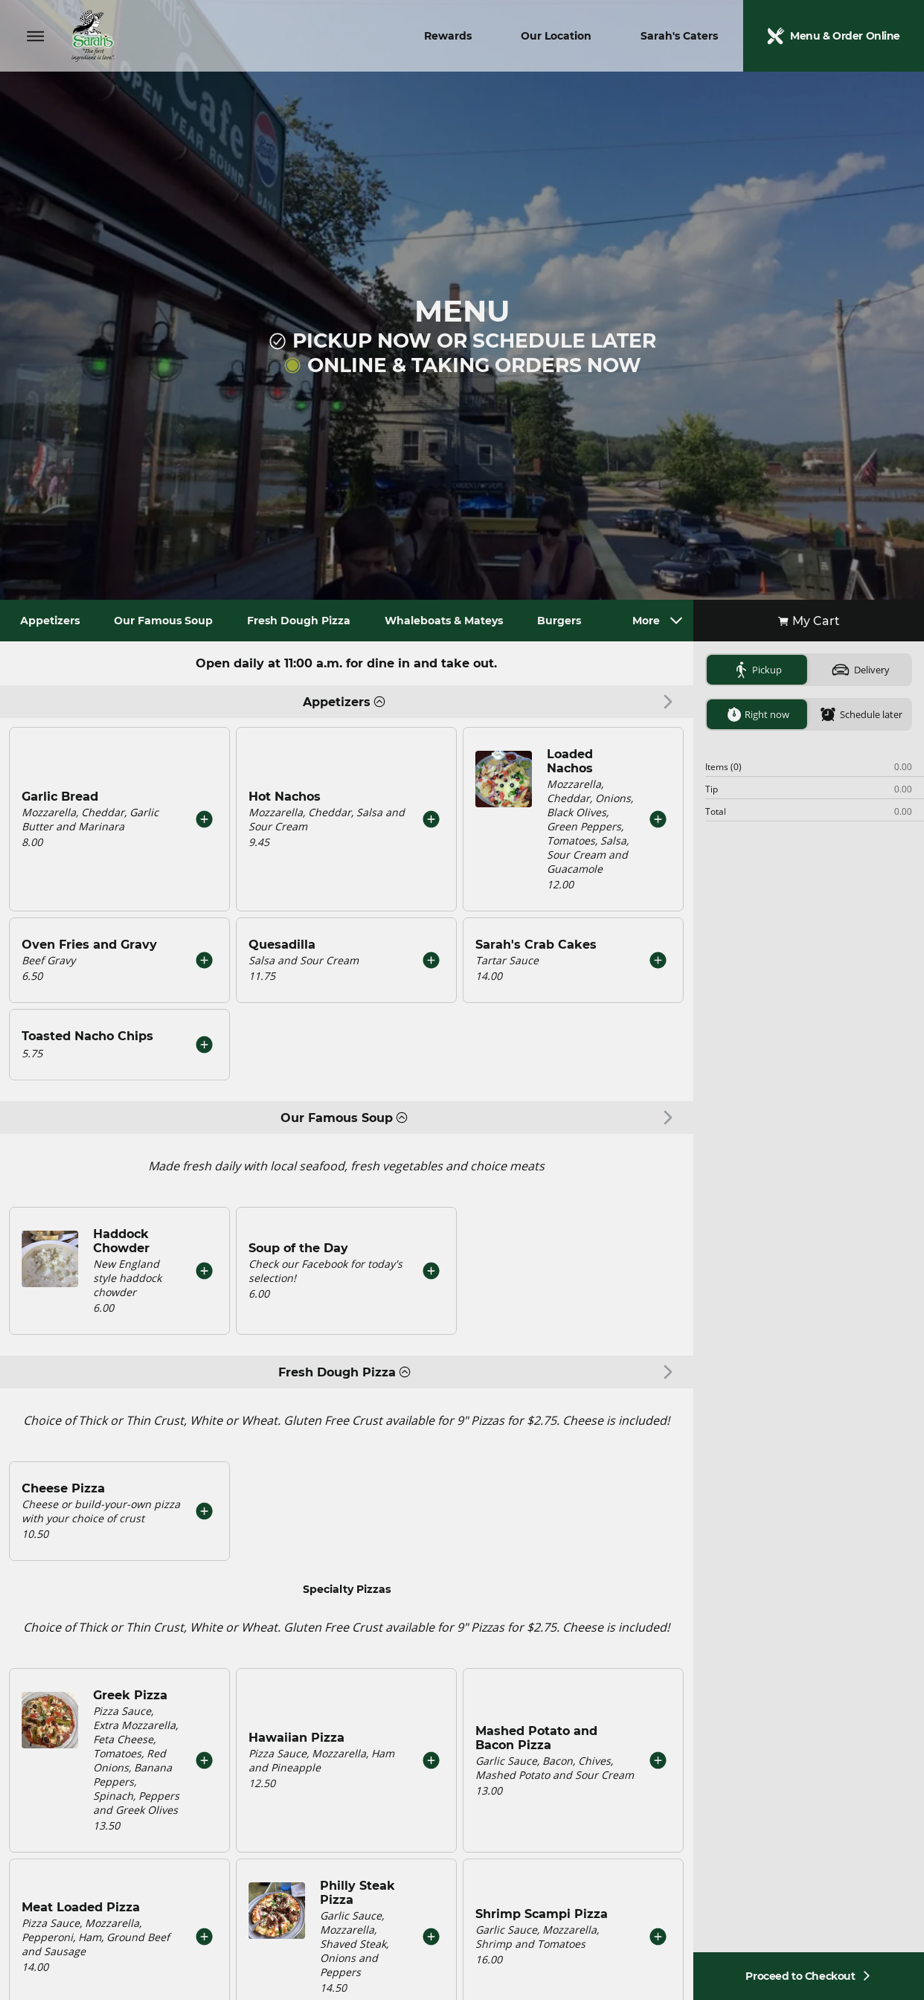Open the Rewards page
This screenshot has width=924, height=2000.
point(448,36)
